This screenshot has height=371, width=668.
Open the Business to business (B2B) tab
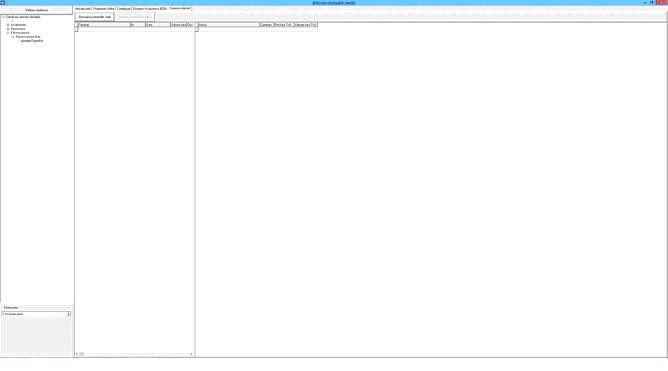[150, 9]
